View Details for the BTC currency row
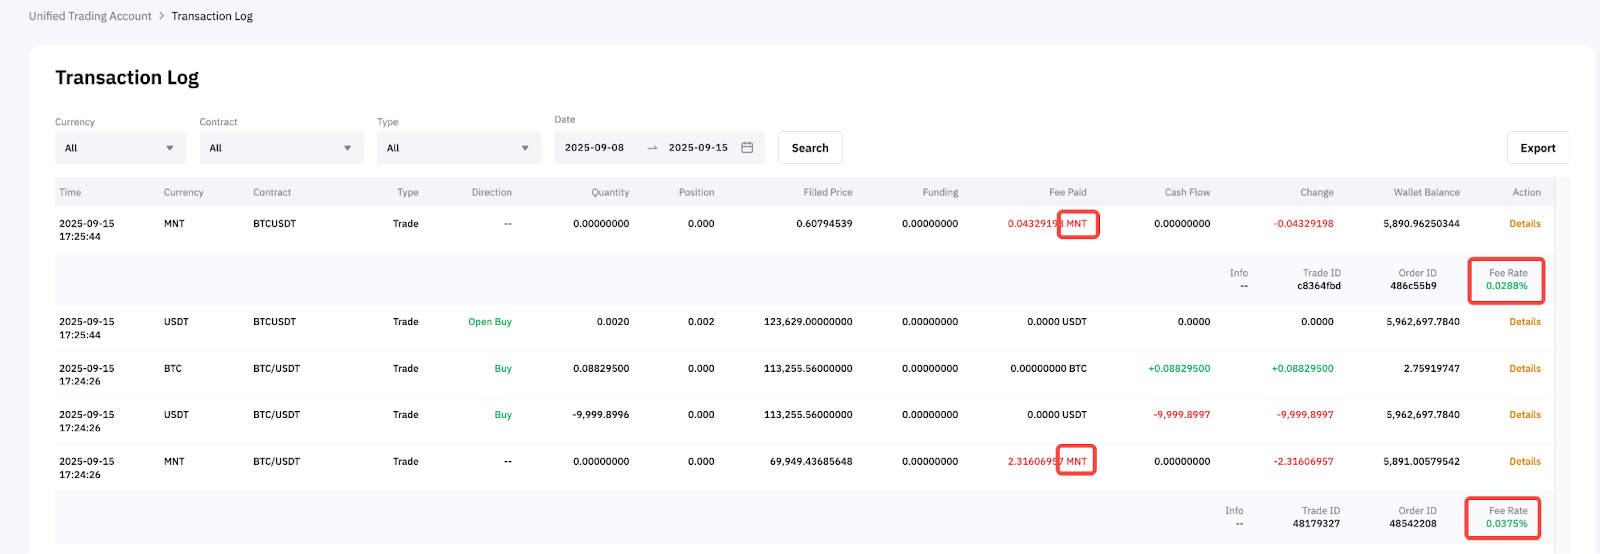The height and width of the screenshot is (554, 1600). point(1524,369)
